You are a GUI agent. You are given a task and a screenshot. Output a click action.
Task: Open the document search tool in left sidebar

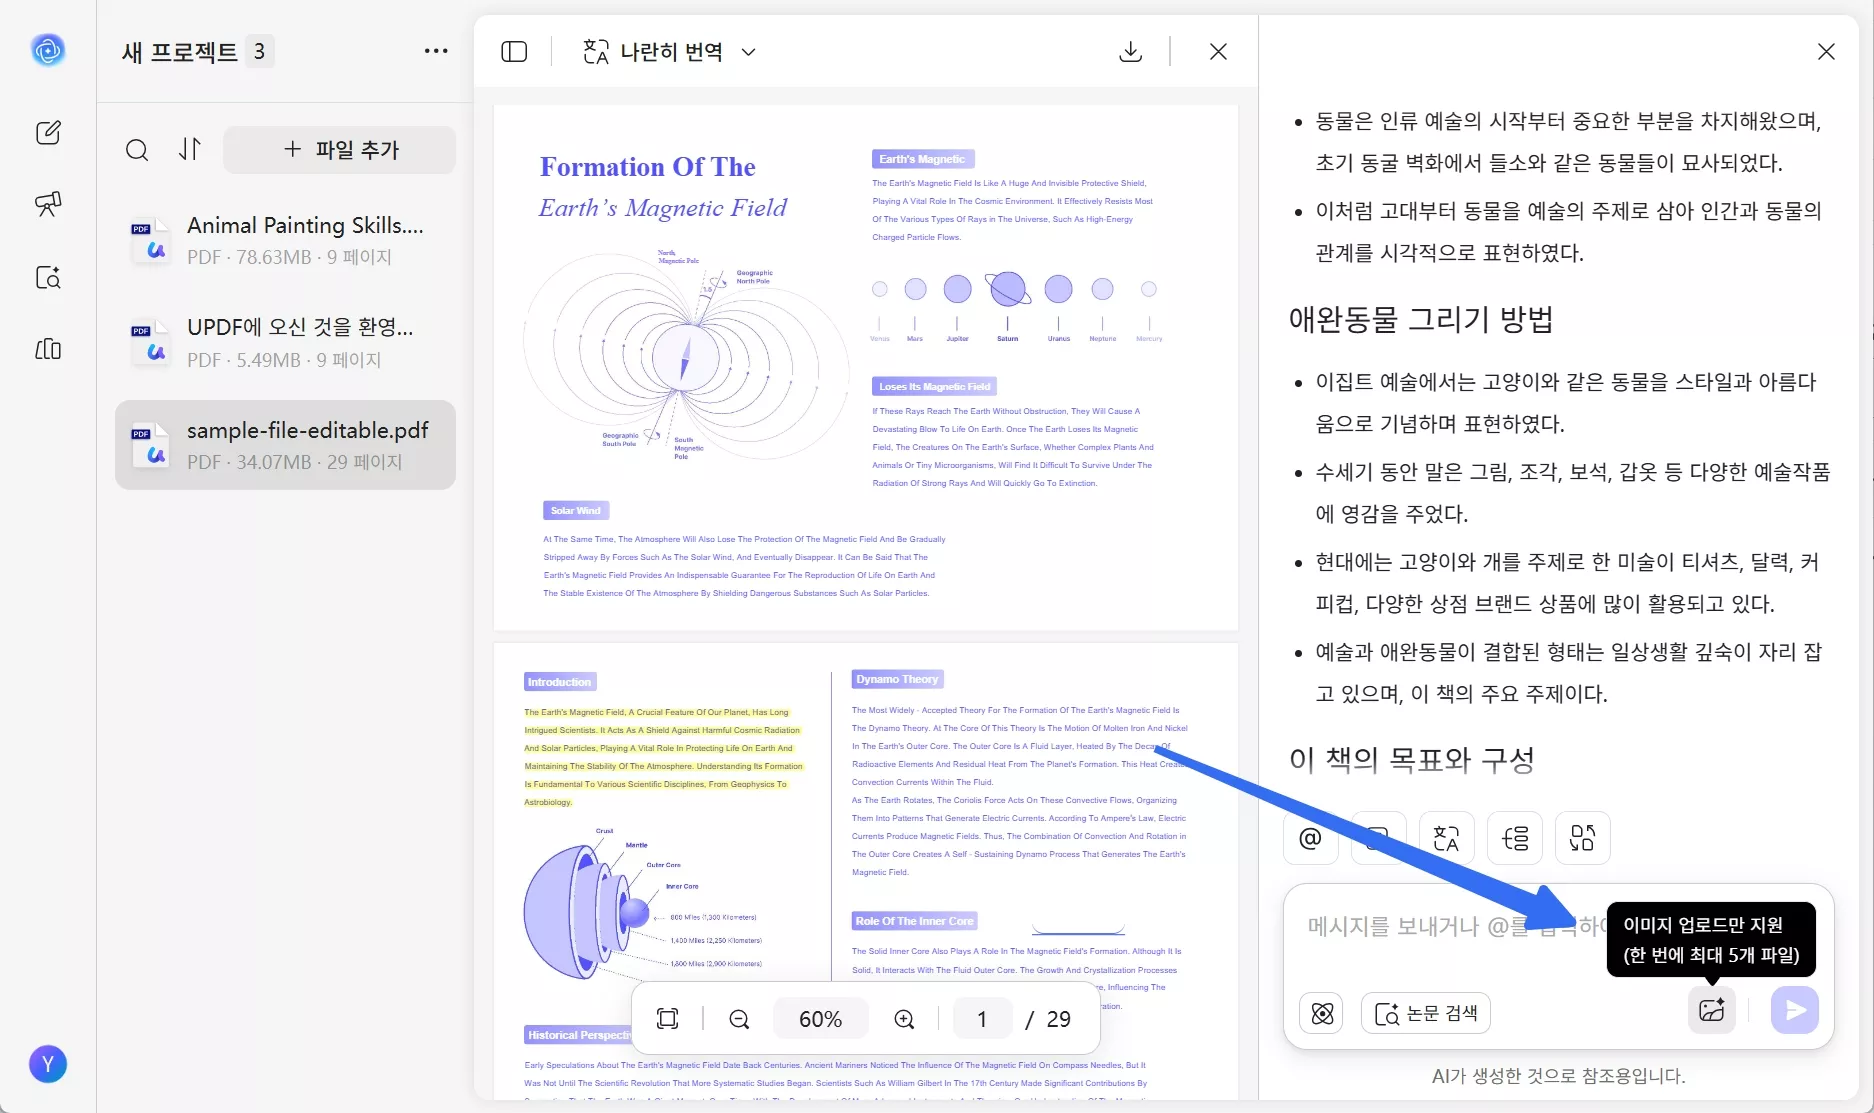pyautogui.click(x=48, y=279)
